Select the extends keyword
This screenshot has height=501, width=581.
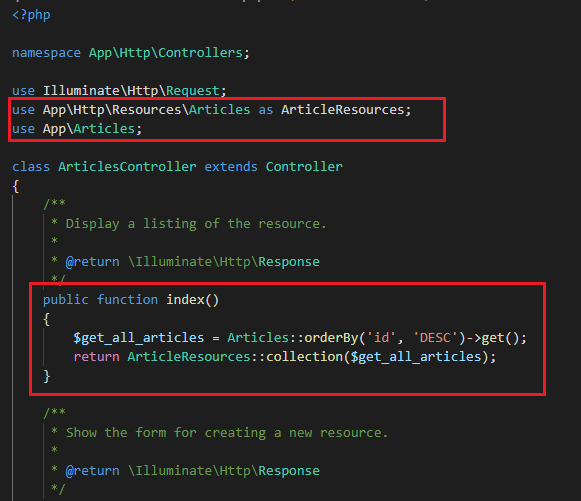(x=231, y=167)
